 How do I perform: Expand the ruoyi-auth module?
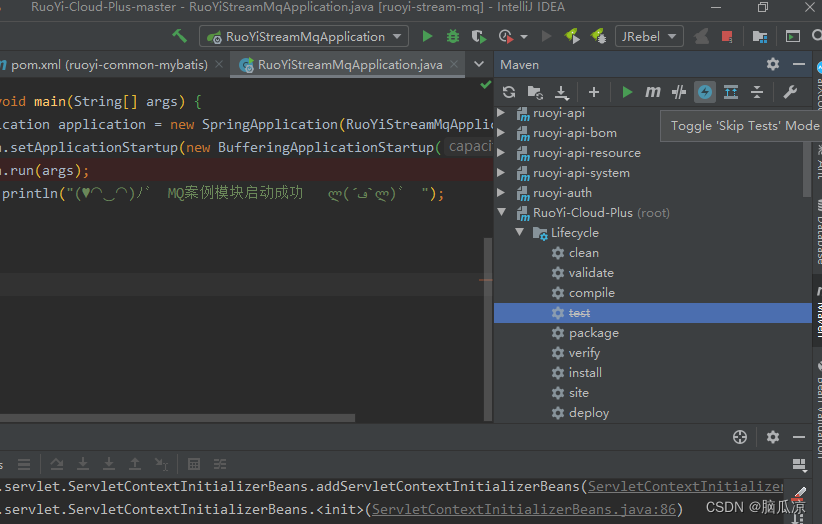pos(501,192)
